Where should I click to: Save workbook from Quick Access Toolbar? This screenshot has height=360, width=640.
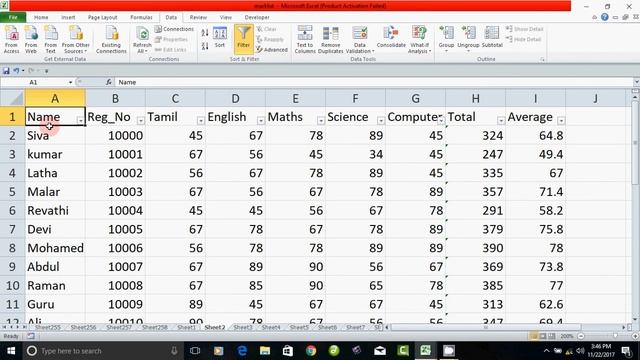pyautogui.click(x=6, y=71)
